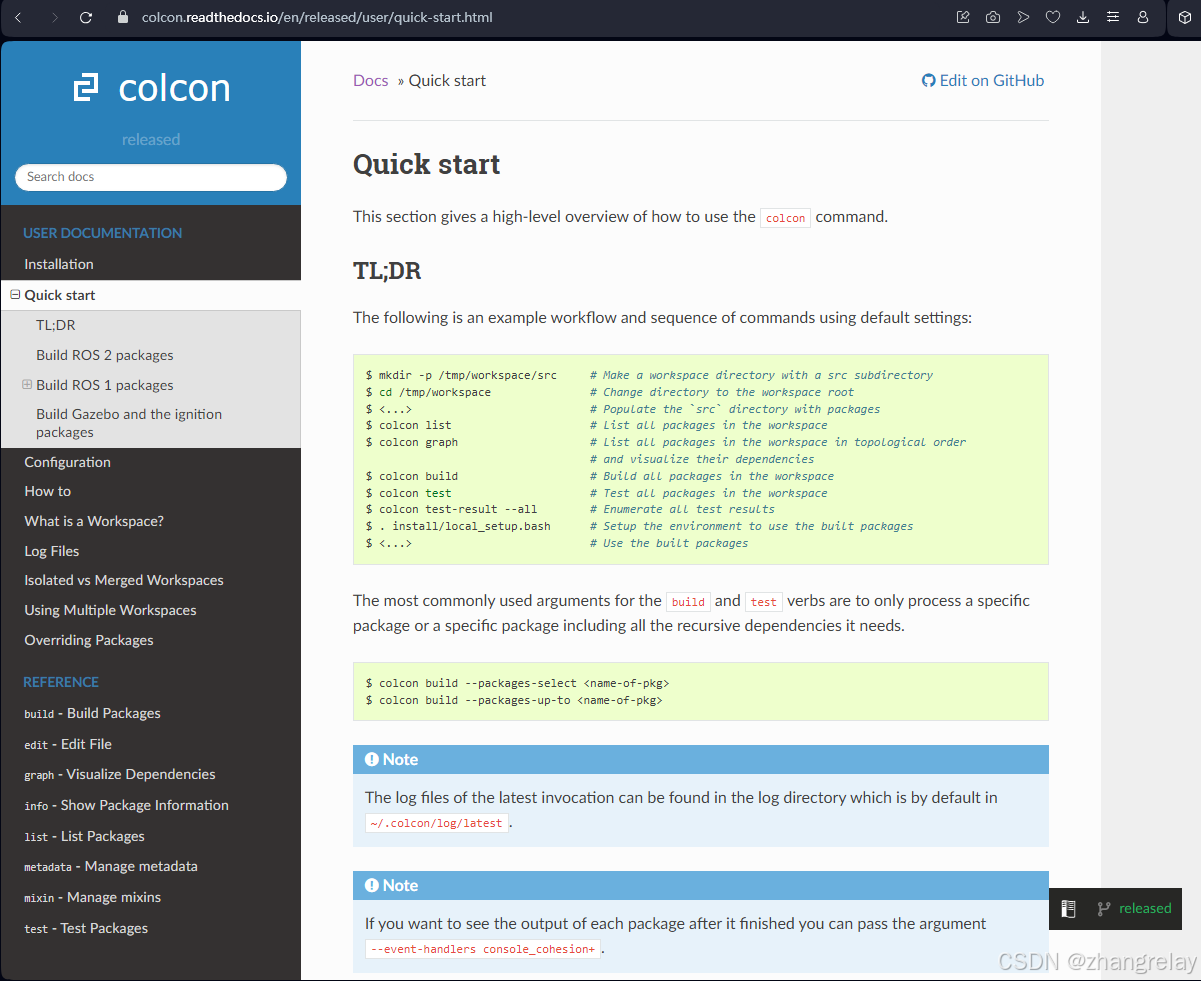Expand Build ROS 1 packages subtree
This screenshot has width=1201, height=981.
(27, 384)
